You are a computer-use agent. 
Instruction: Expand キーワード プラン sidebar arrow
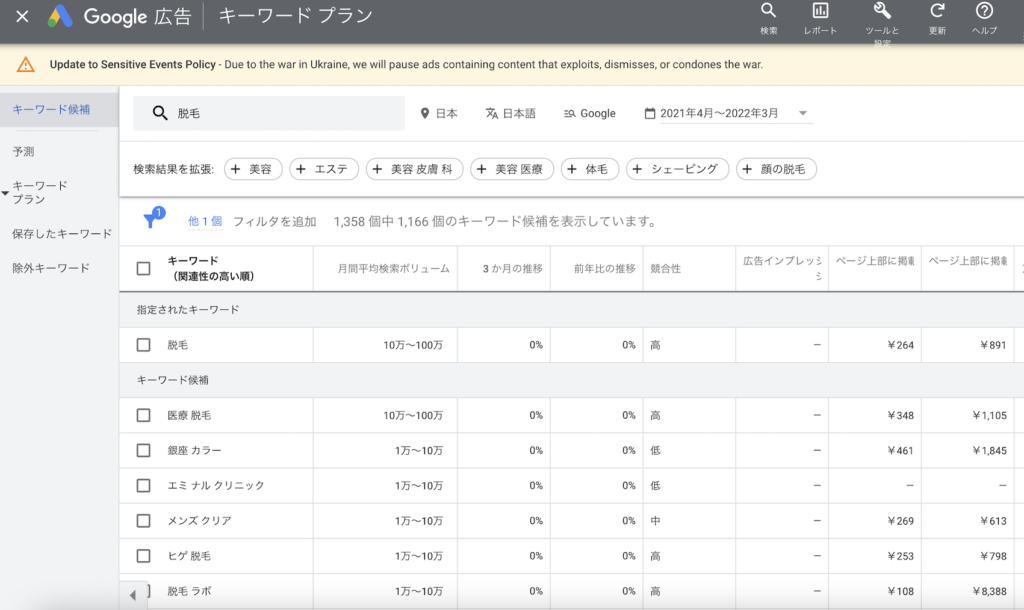pos(5,193)
